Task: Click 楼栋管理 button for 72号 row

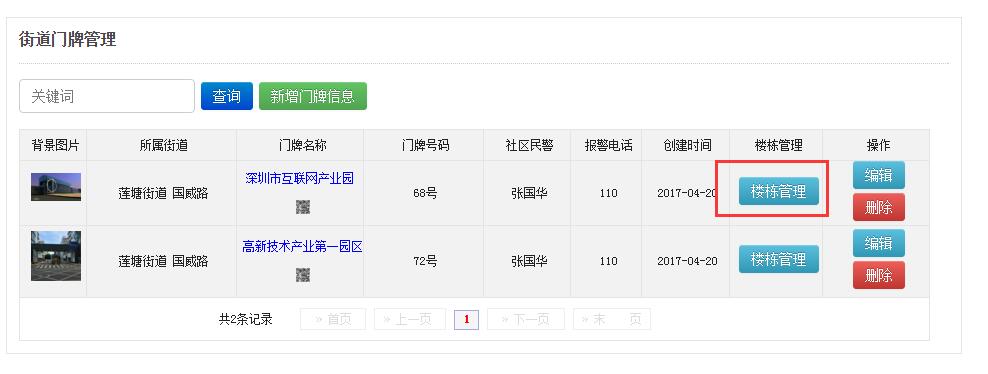Action: pos(779,259)
